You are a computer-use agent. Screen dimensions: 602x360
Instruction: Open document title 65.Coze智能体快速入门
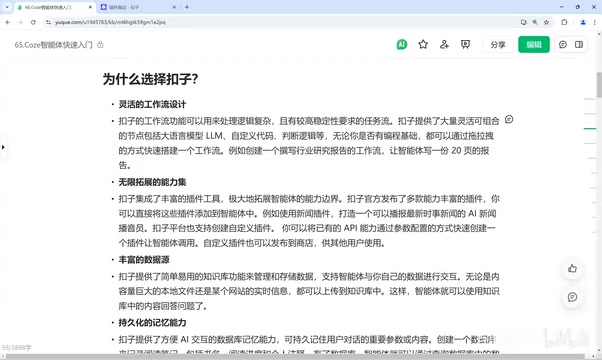pyautogui.click(x=53, y=45)
